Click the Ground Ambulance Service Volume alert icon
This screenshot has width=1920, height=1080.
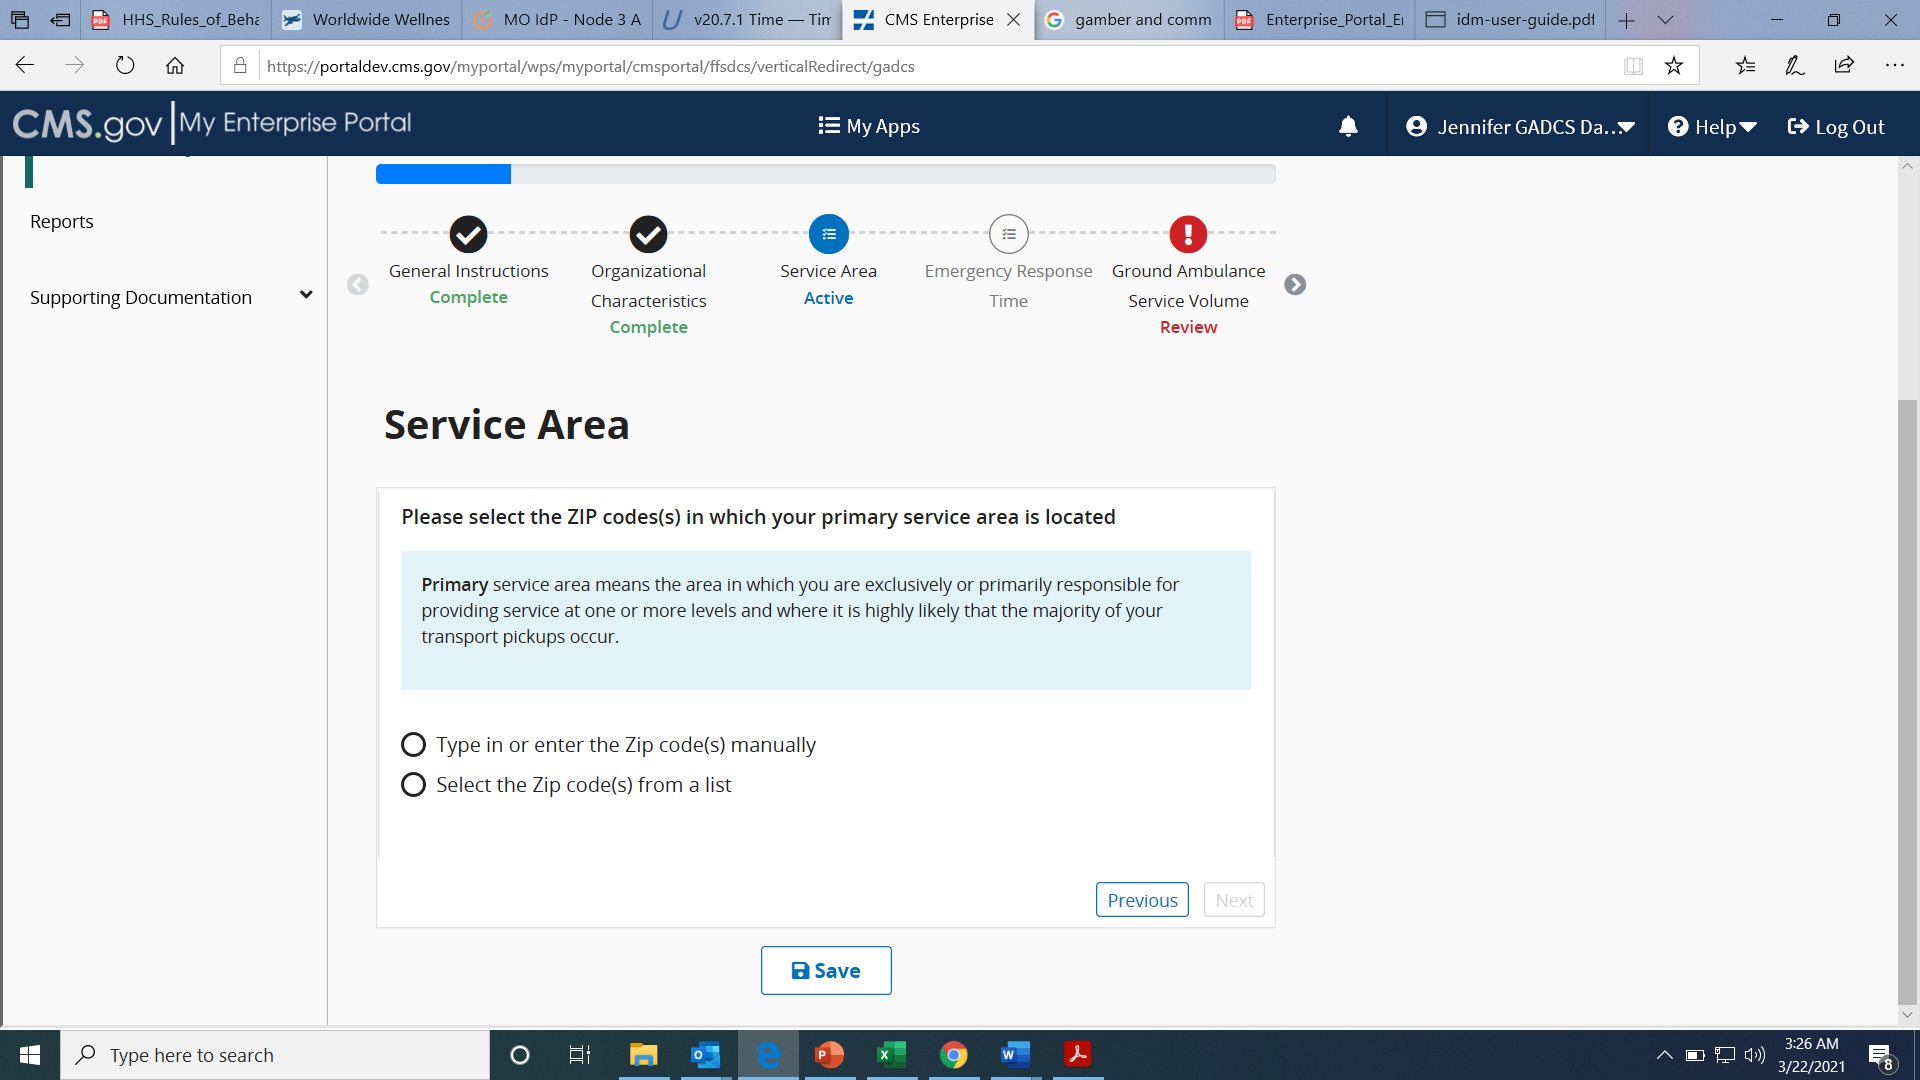pos(1188,234)
